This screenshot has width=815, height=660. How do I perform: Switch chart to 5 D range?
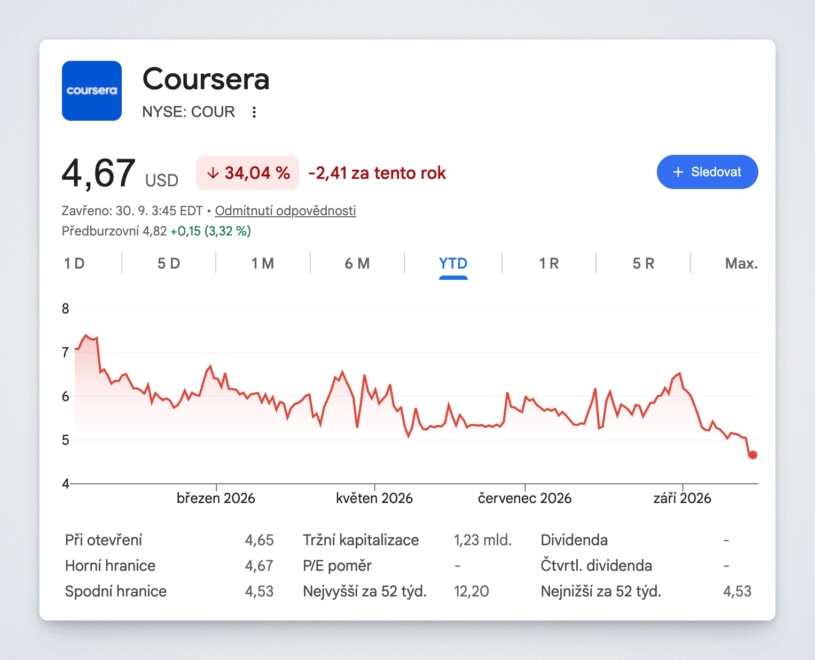(x=168, y=263)
